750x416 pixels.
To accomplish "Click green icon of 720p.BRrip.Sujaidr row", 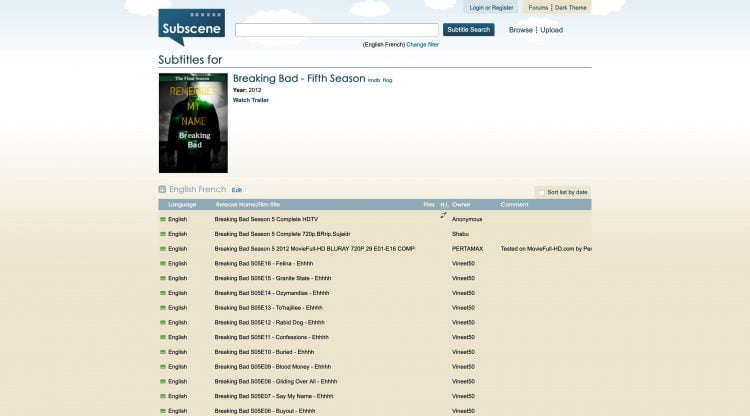I will click(x=163, y=234).
